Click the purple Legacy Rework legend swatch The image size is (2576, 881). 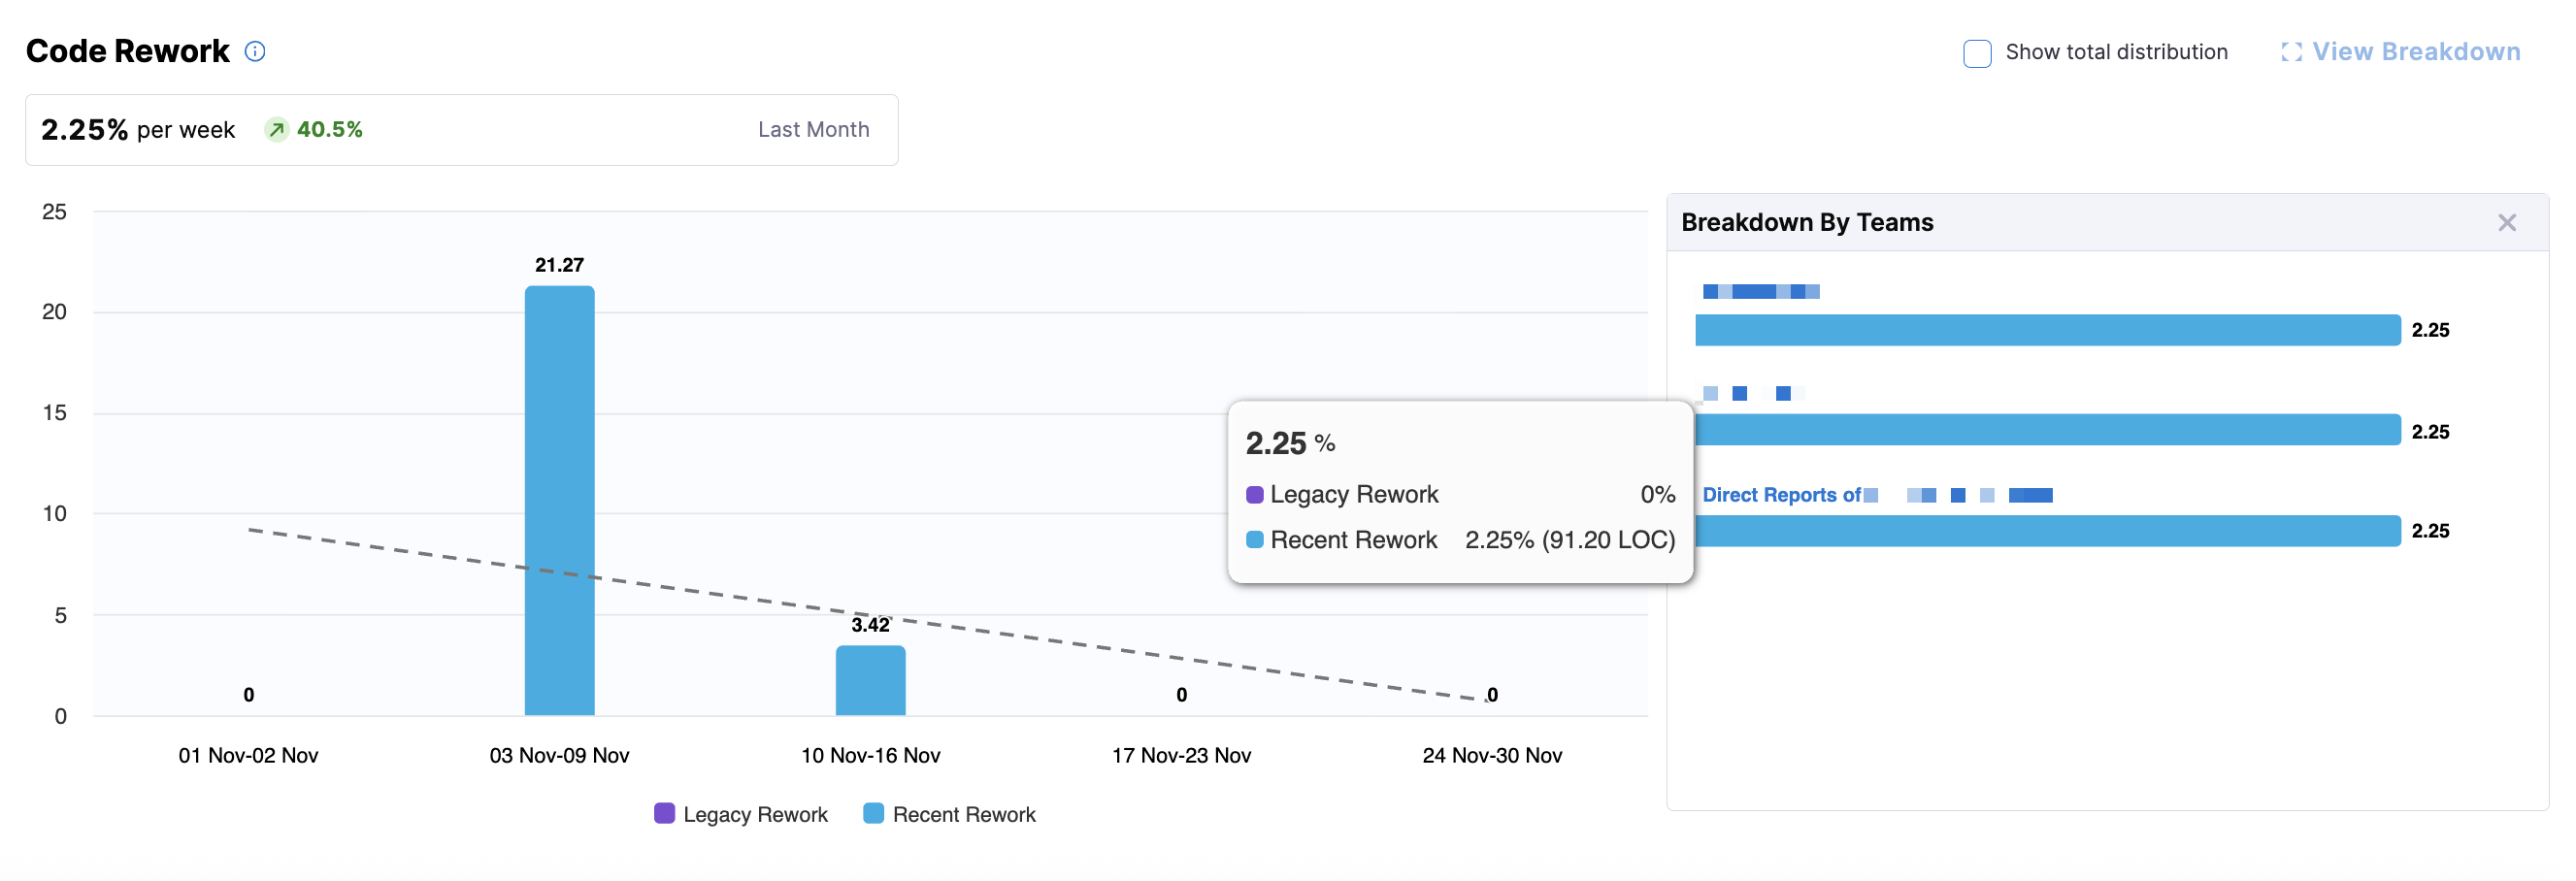point(664,813)
